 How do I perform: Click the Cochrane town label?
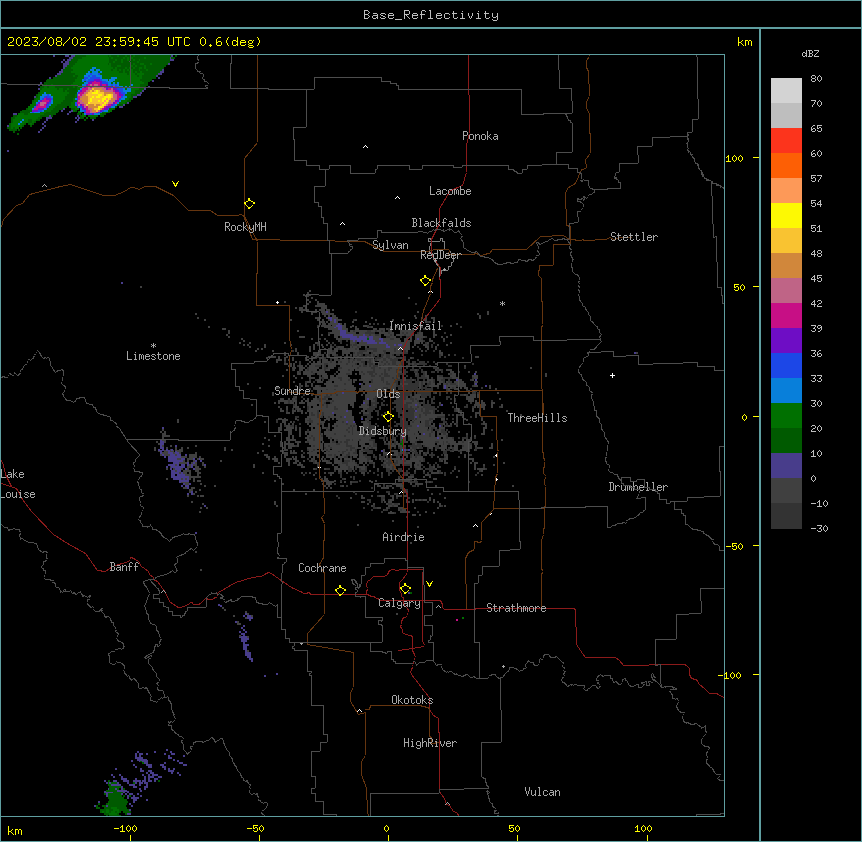pyautogui.click(x=322, y=568)
